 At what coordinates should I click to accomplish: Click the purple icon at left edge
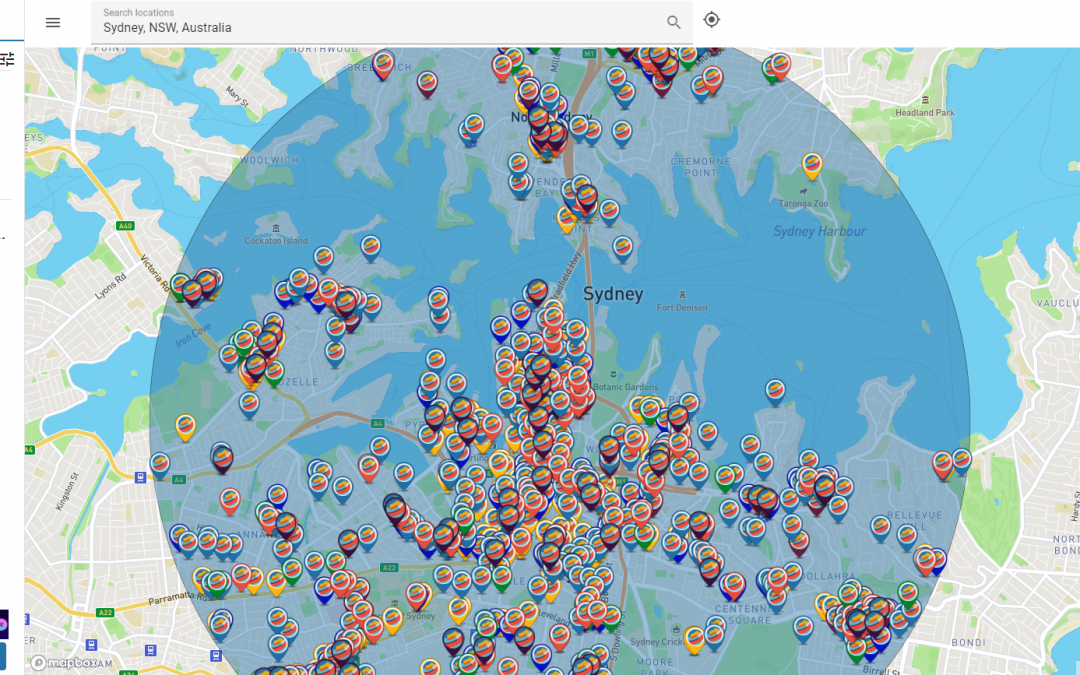pyautogui.click(x=4, y=624)
